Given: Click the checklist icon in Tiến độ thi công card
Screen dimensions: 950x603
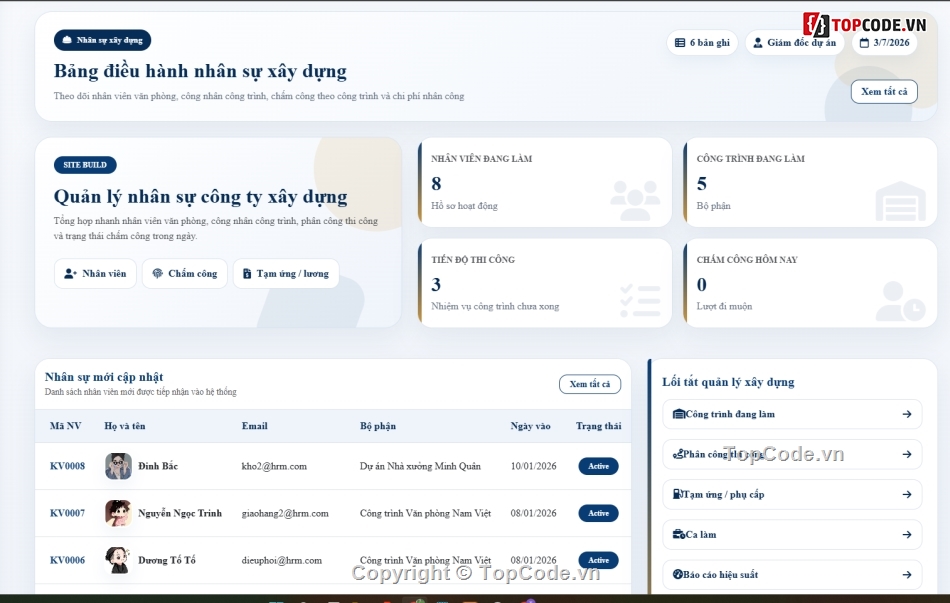Looking at the screenshot, I should pyautogui.click(x=640, y=301).
